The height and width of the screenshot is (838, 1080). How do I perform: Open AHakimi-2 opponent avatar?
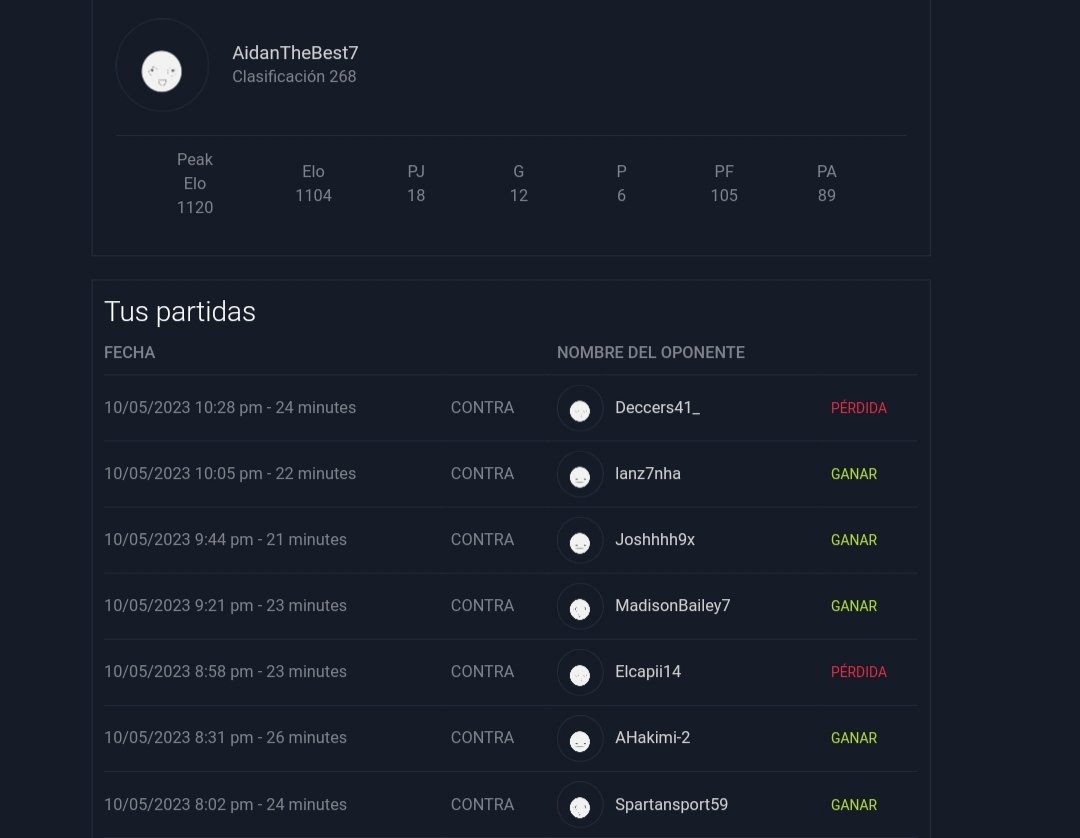point(580,739)
